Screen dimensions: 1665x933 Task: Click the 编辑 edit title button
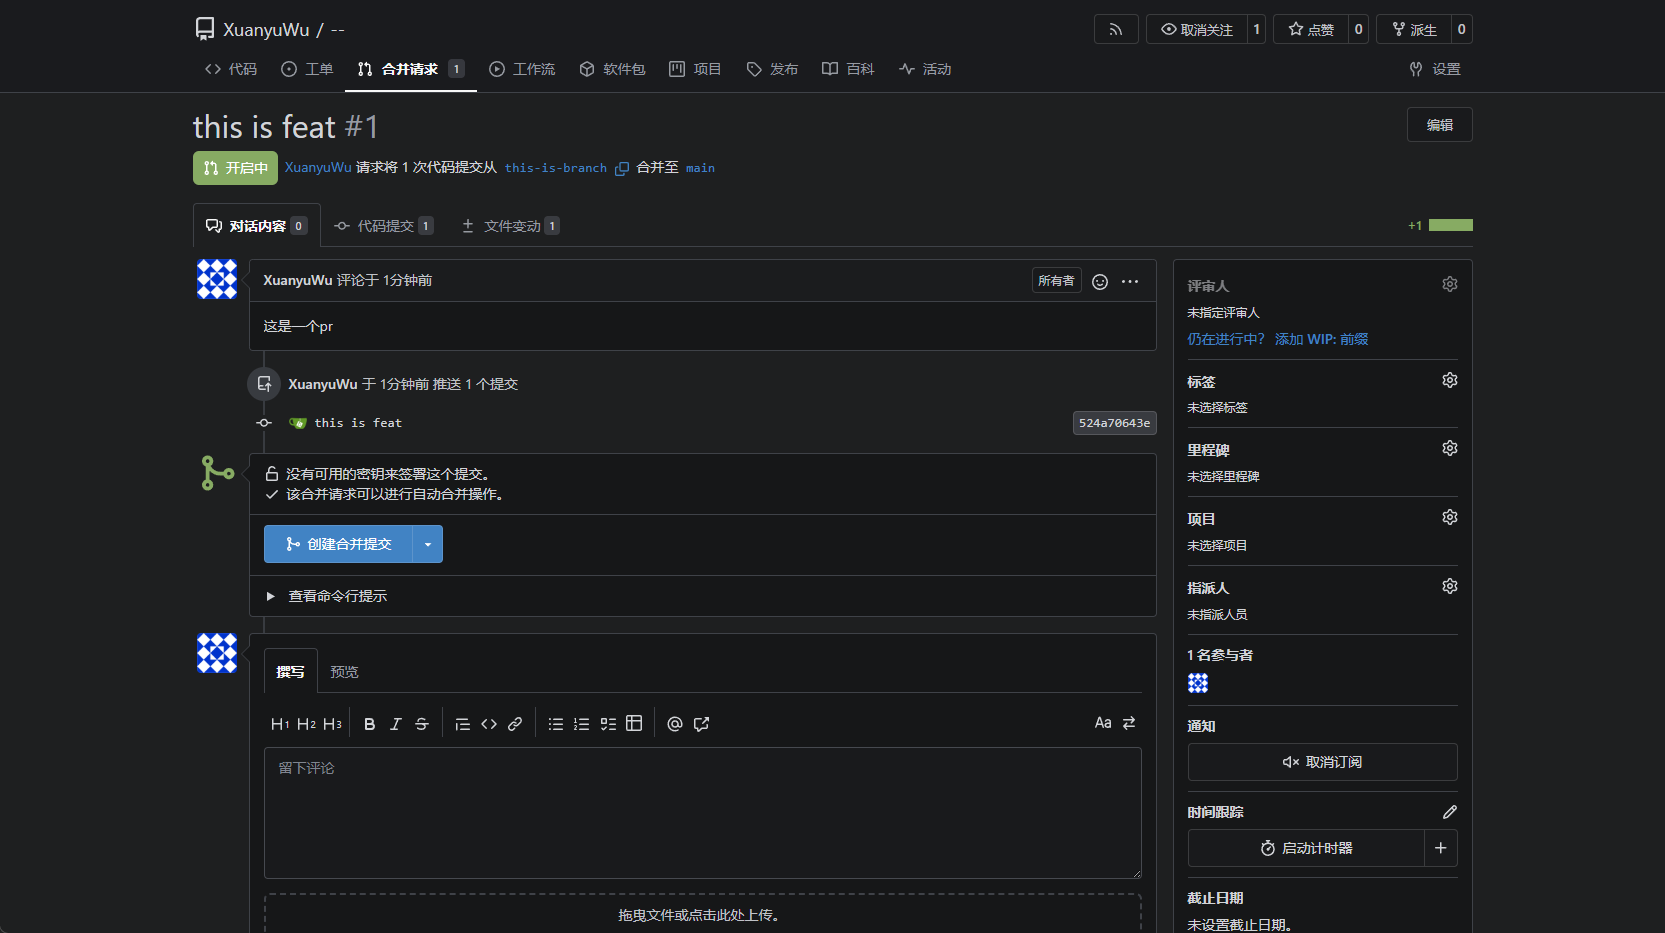(x=1439, y=125)
